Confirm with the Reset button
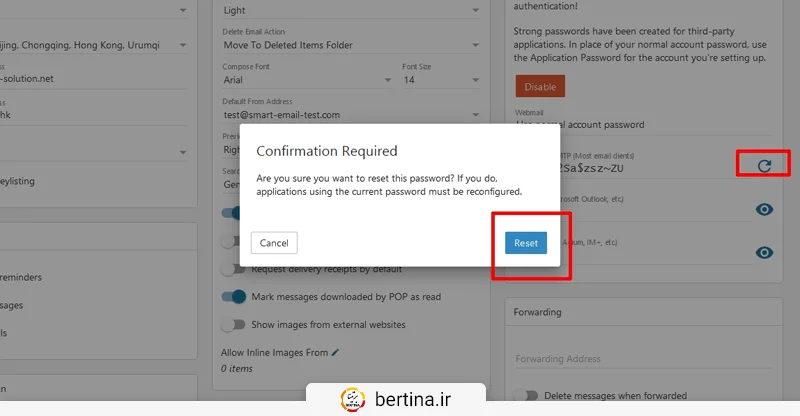The image size is (800, 416). coord(525,243)
